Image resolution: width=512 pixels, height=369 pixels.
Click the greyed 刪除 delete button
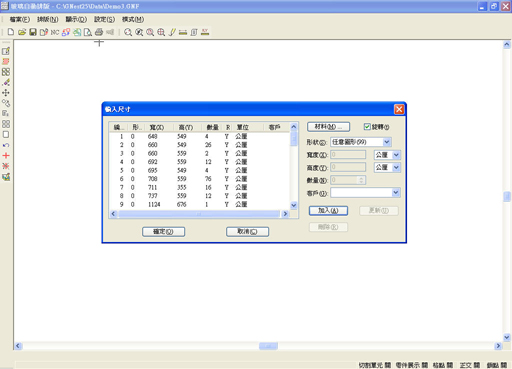(x=328, y=227)
